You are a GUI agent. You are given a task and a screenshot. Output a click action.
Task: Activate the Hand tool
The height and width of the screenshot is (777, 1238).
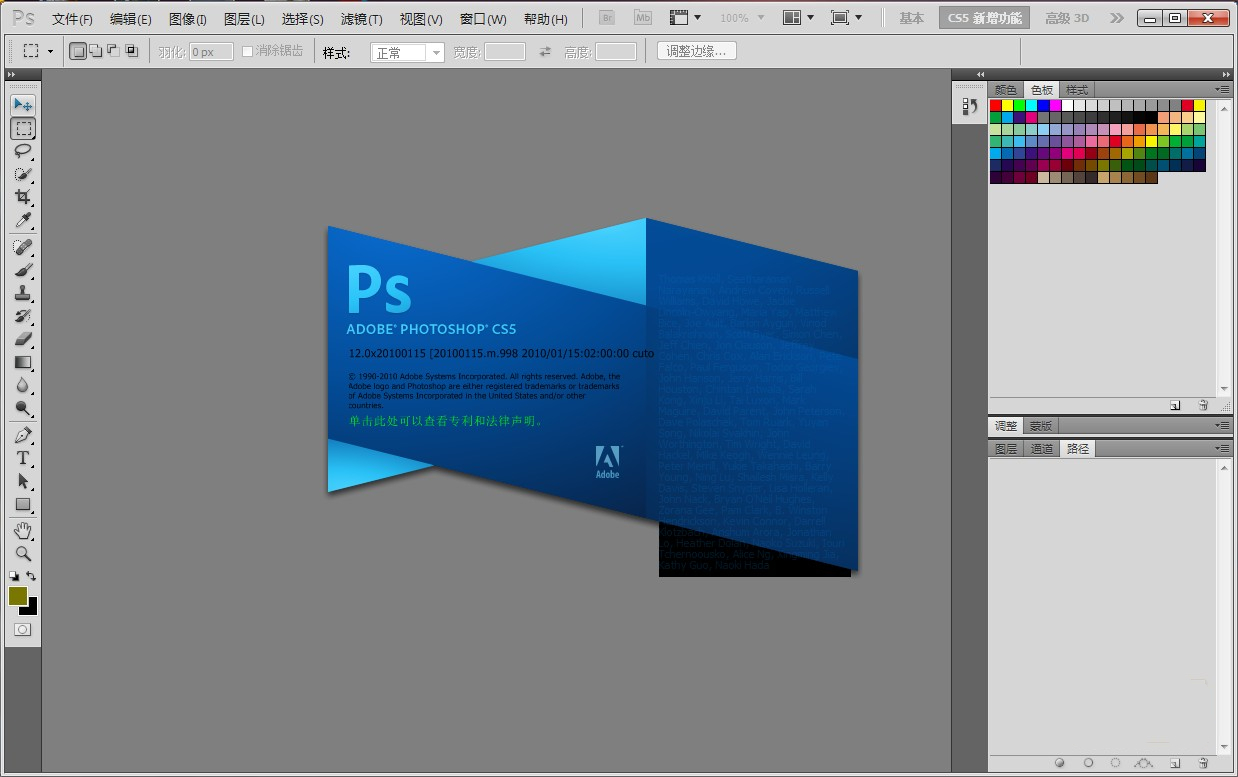coord(23,529)
